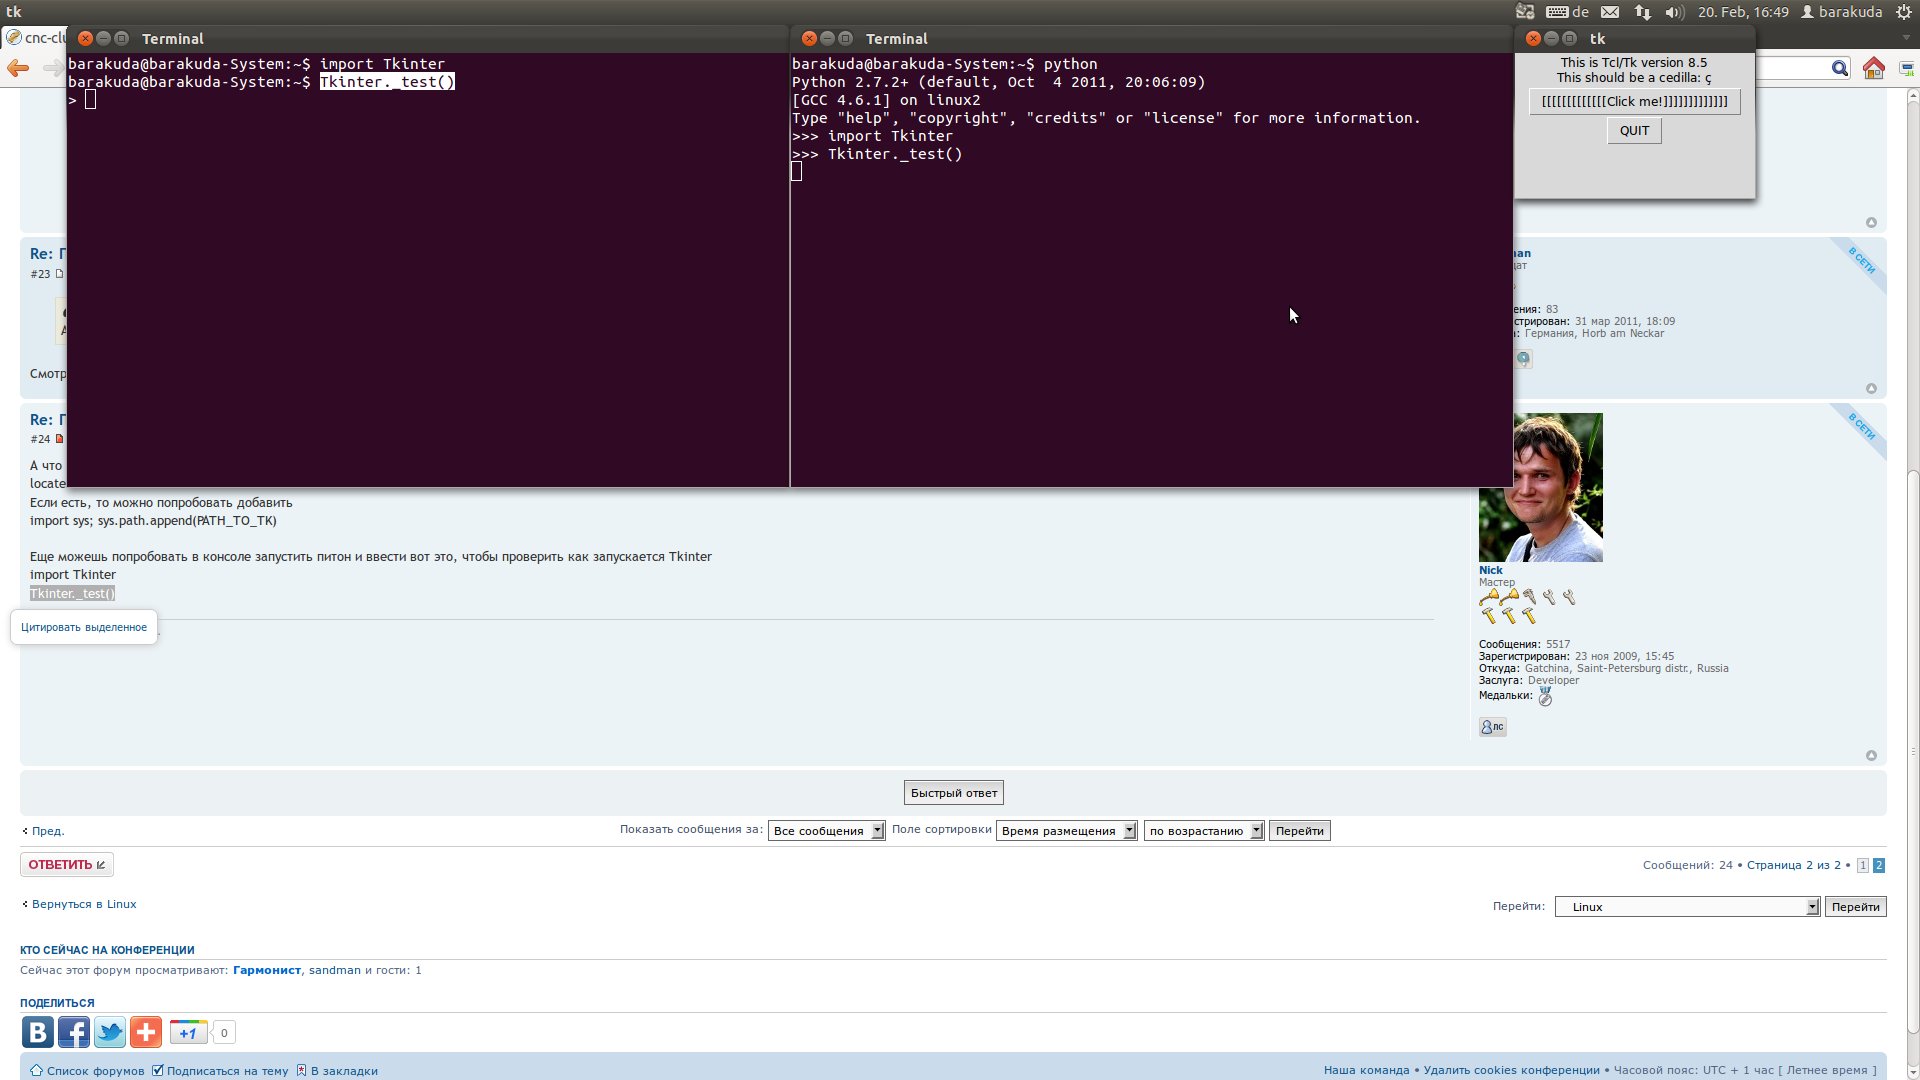Click 'Цитировать выделенное' popup link

pyautogui.click(x=84, y=627)
